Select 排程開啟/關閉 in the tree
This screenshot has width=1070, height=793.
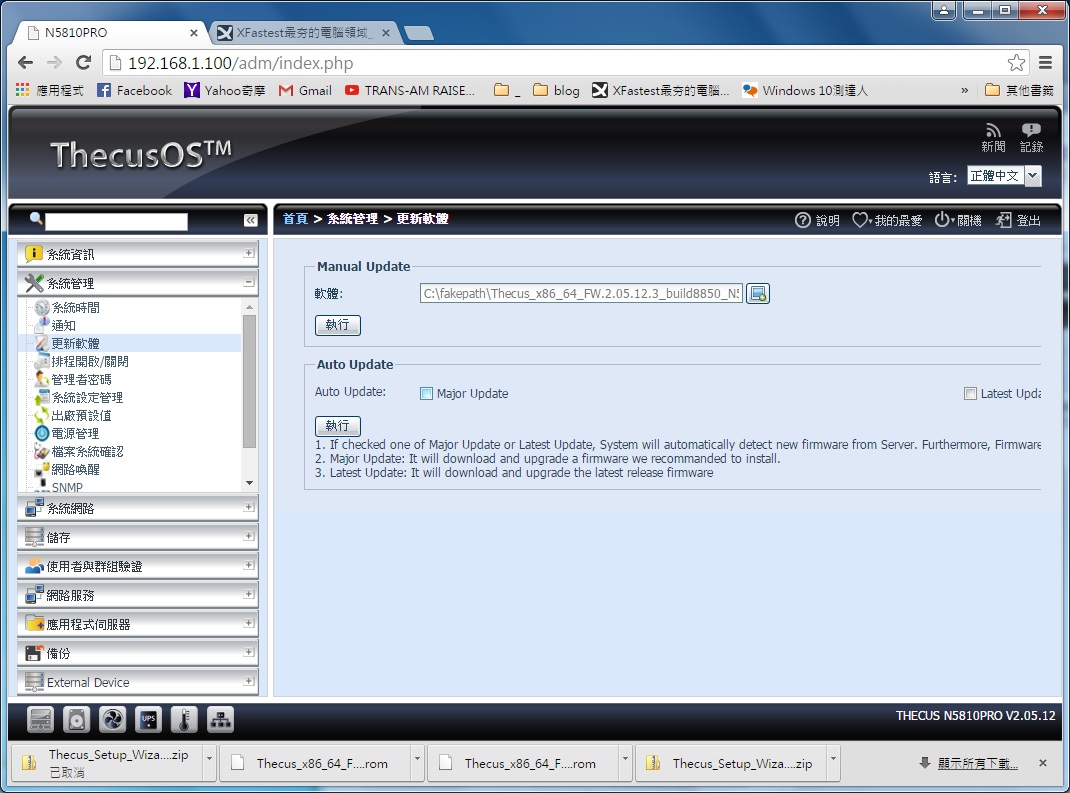pos(89,361)
